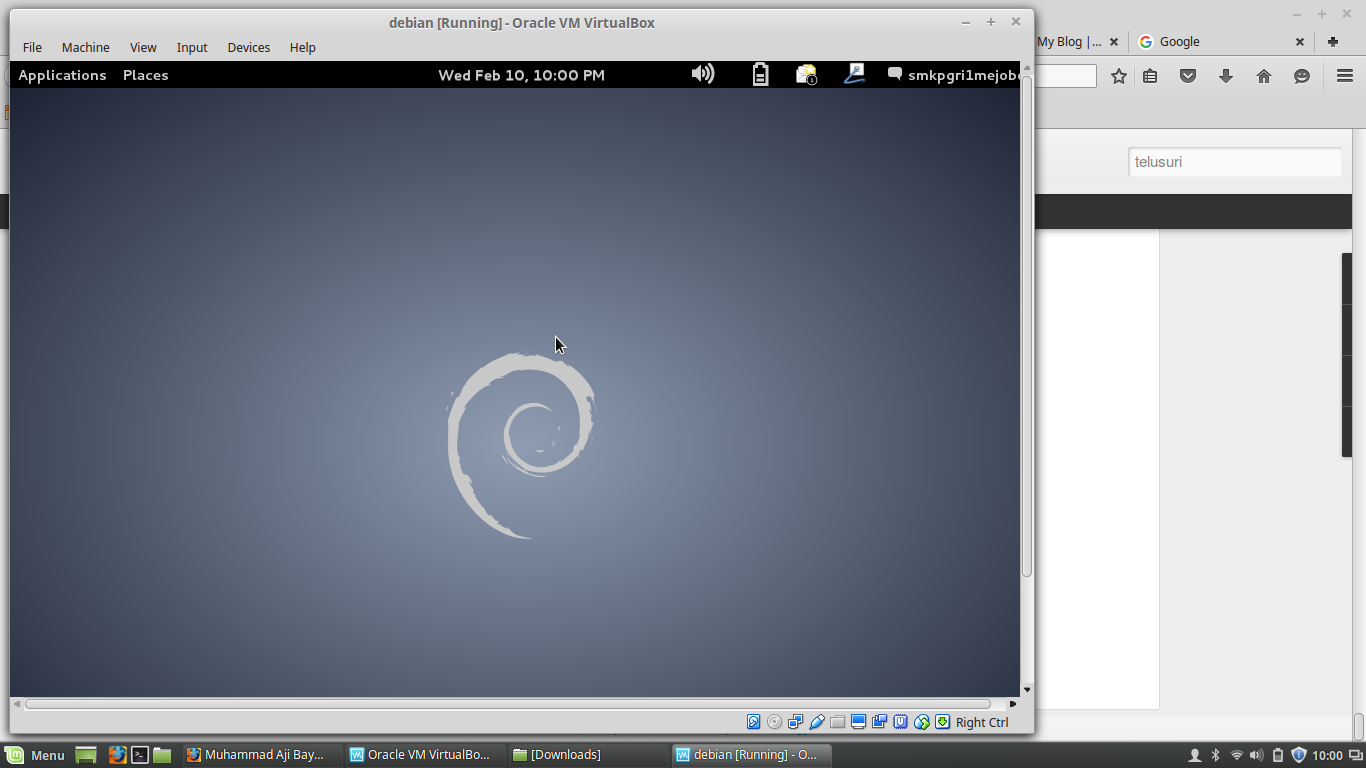Image resolution: width=1366 pixels, height=768 pixels.
Task: Bookmark this page with the star icon
Action: point(1119,76)
